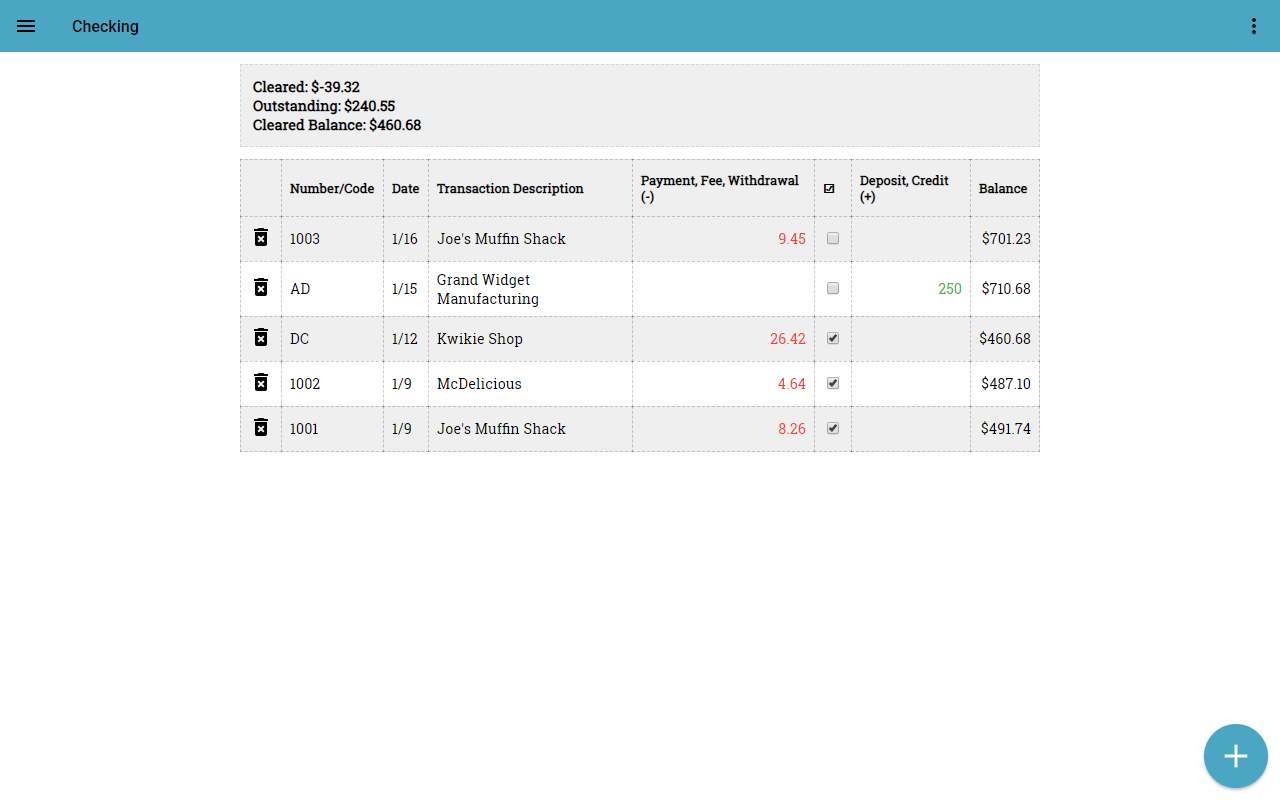Open the three-dot overflow menu
Viewport: 1280px width, 800px height.
pyautogui.click(x=1254, y=26)
